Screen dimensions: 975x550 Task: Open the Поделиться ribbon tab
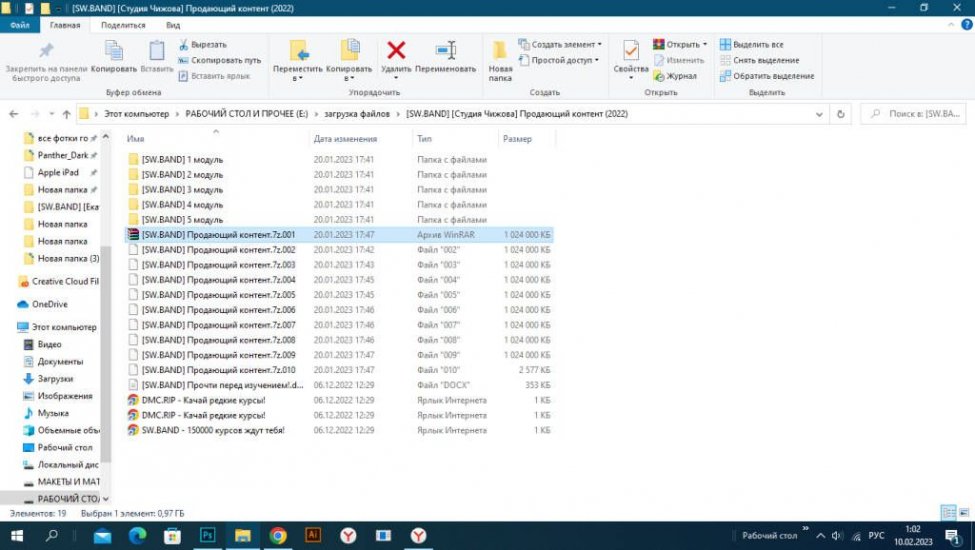pos(123,25)
